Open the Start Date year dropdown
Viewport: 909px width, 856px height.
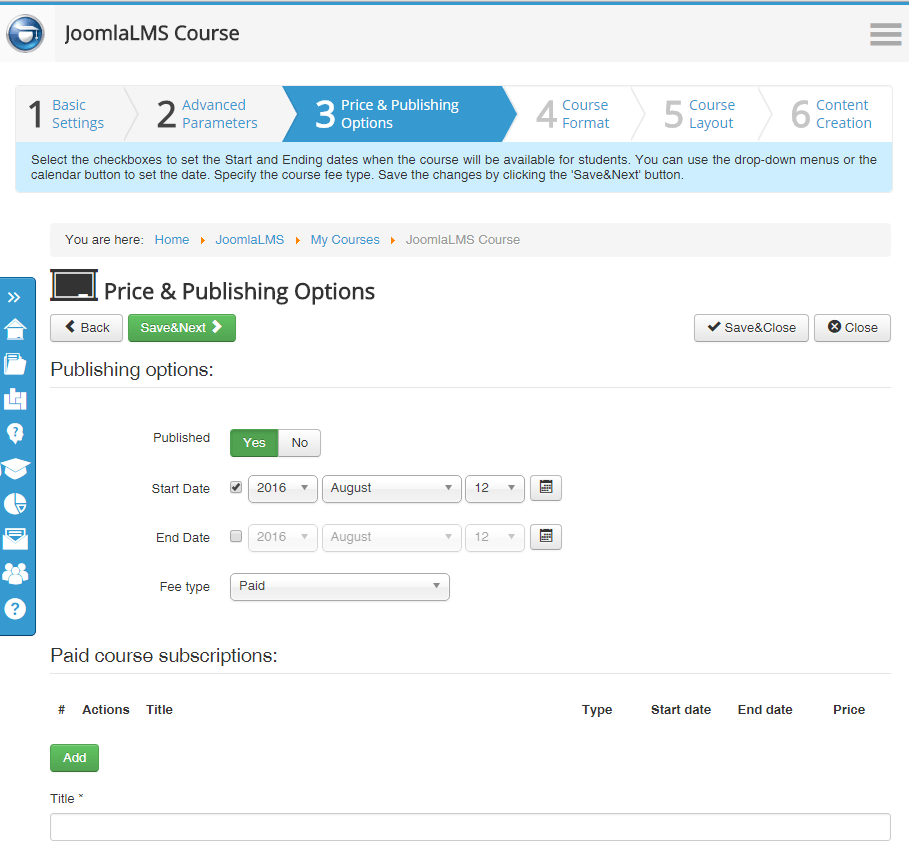[282, 488]
